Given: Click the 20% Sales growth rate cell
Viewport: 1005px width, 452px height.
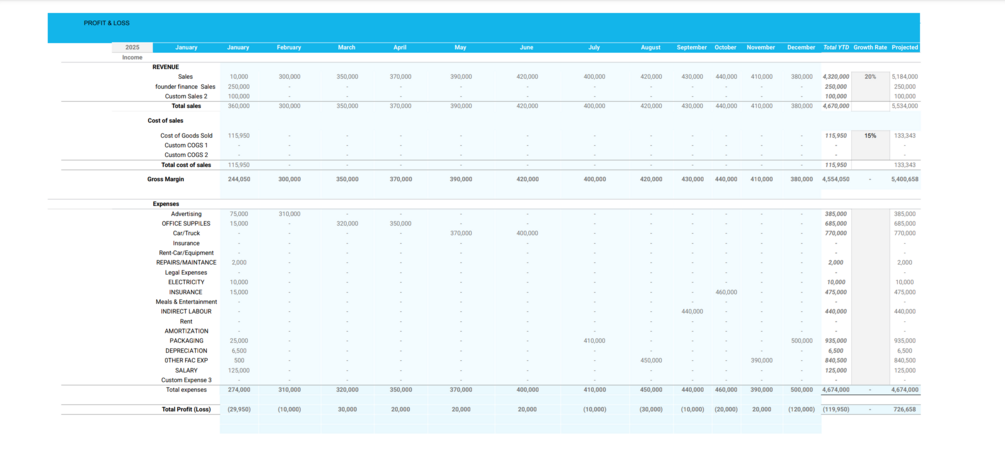Looking at the screenshot, I should point(870,76).
